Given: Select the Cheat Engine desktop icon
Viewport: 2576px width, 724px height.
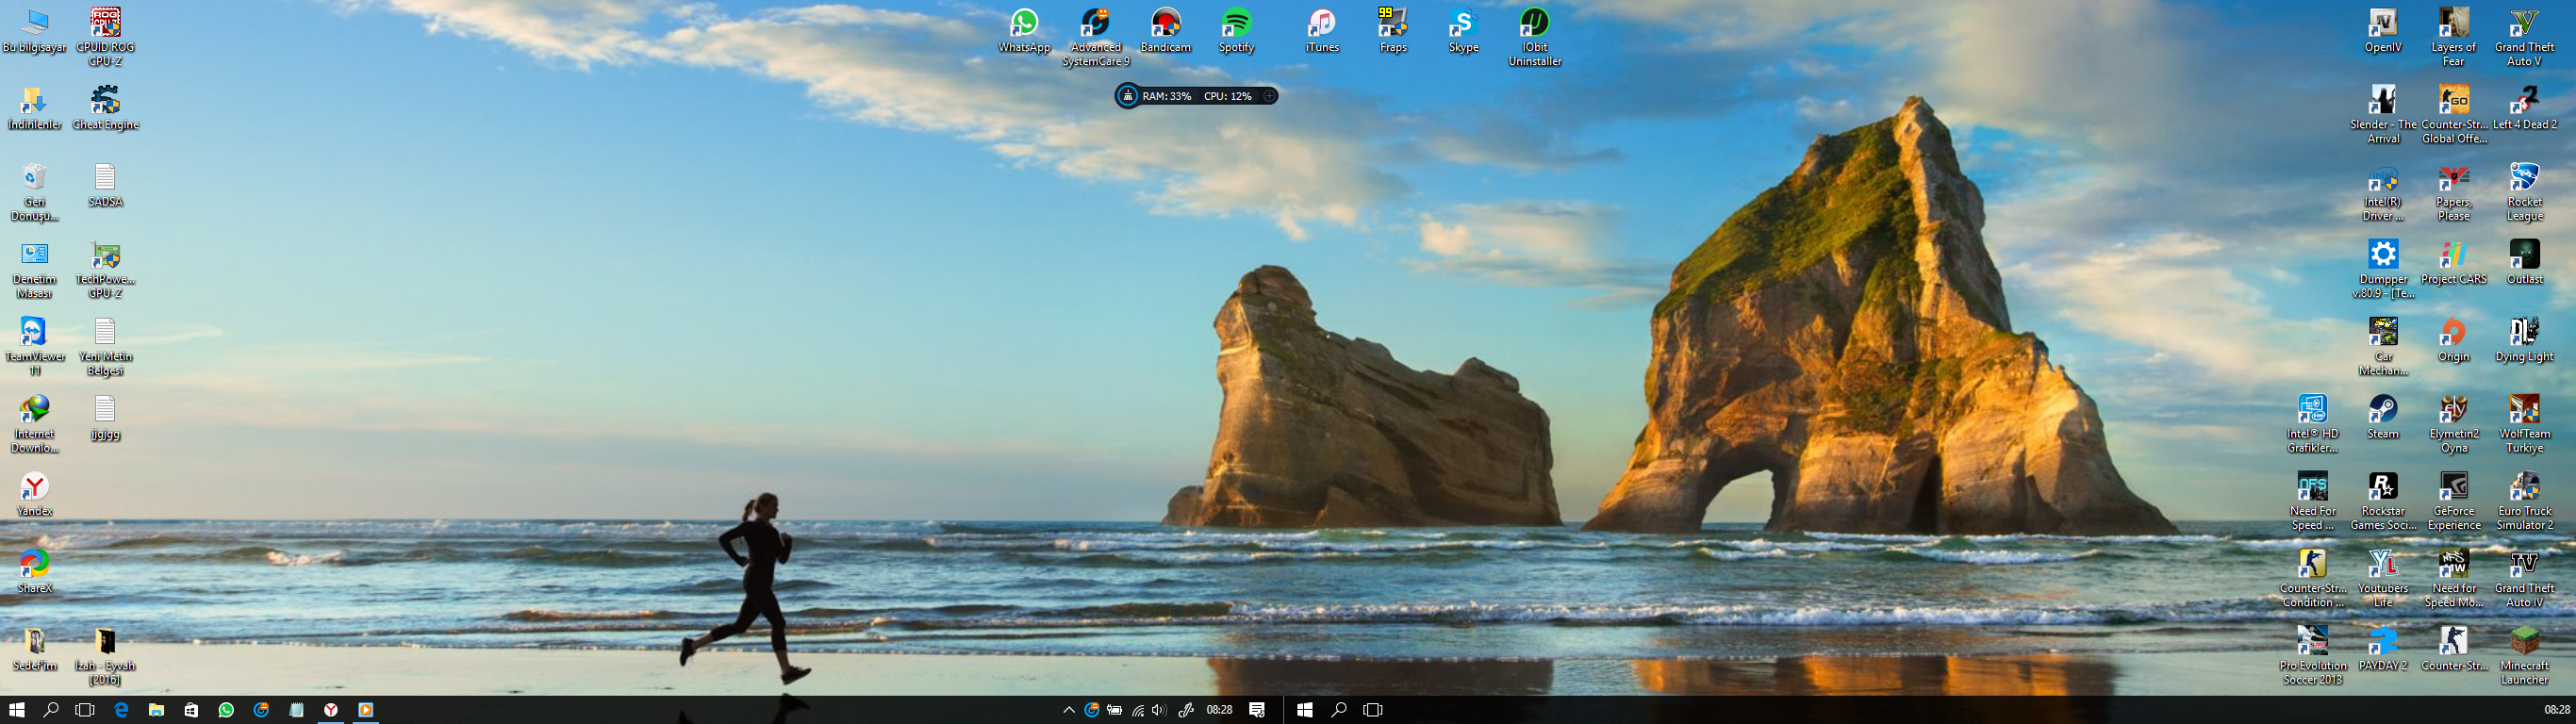Looking at the screenshot, I should (x=105, y=108).
